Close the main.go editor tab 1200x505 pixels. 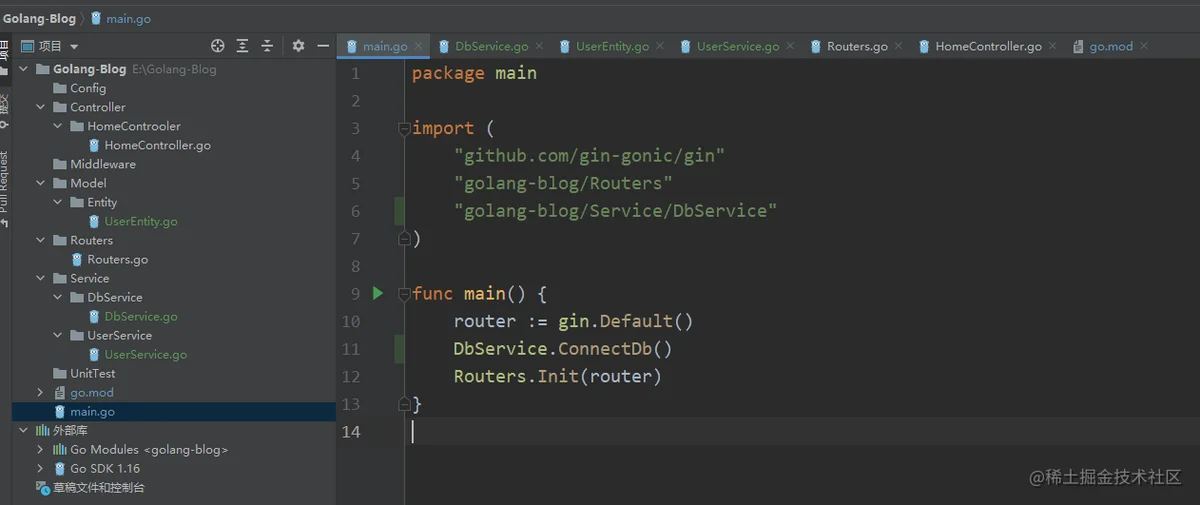tap(418, 46)
